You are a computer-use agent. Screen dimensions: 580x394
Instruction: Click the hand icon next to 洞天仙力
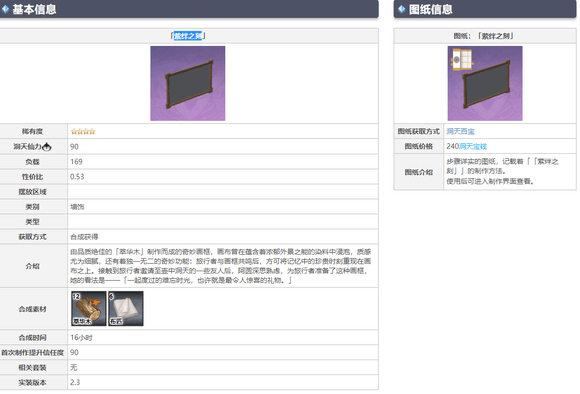(x=47, y=147)
